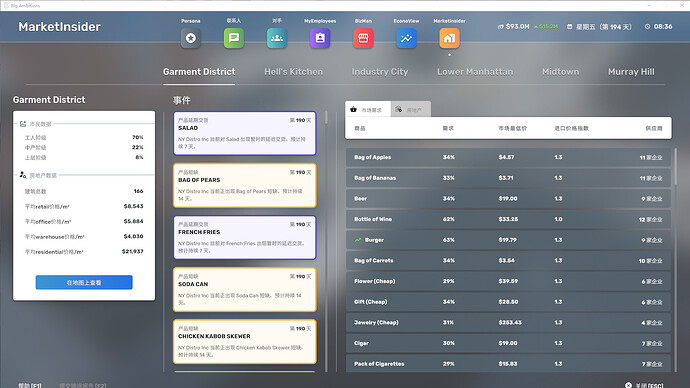Open the BizMan red store icon

point(363,38)
